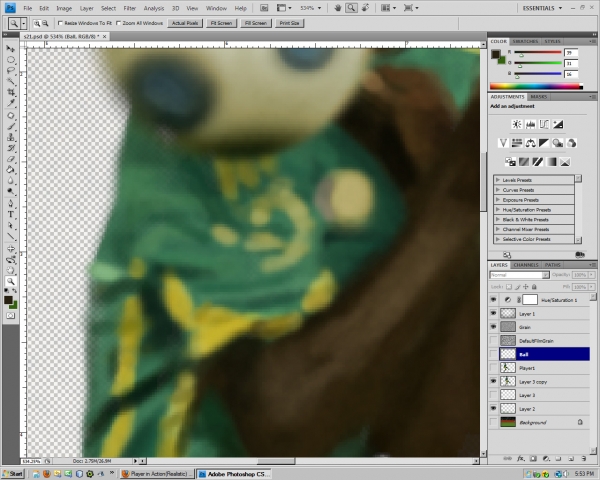Open the Filter menu
600x480 pixels.
pos(130,8)
